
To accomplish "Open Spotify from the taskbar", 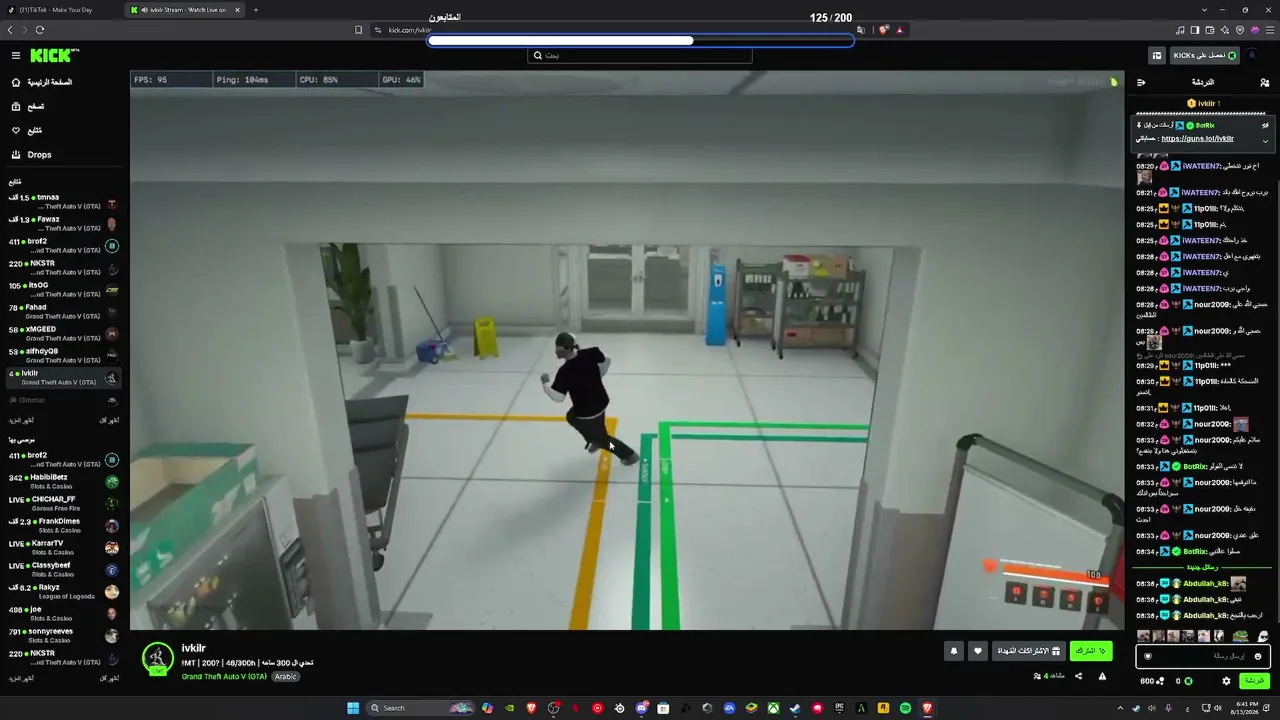I will [905, 708].
